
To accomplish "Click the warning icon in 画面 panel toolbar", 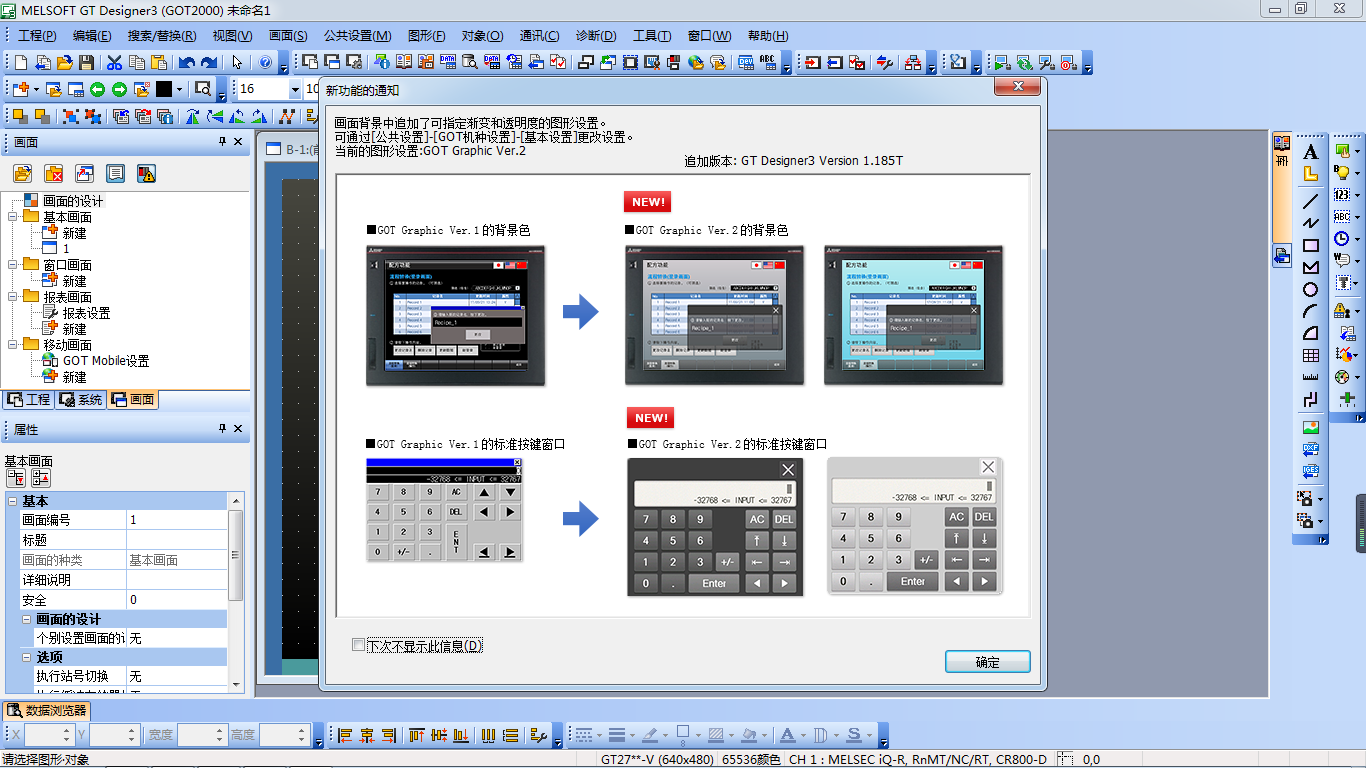I will pos(147,173).
